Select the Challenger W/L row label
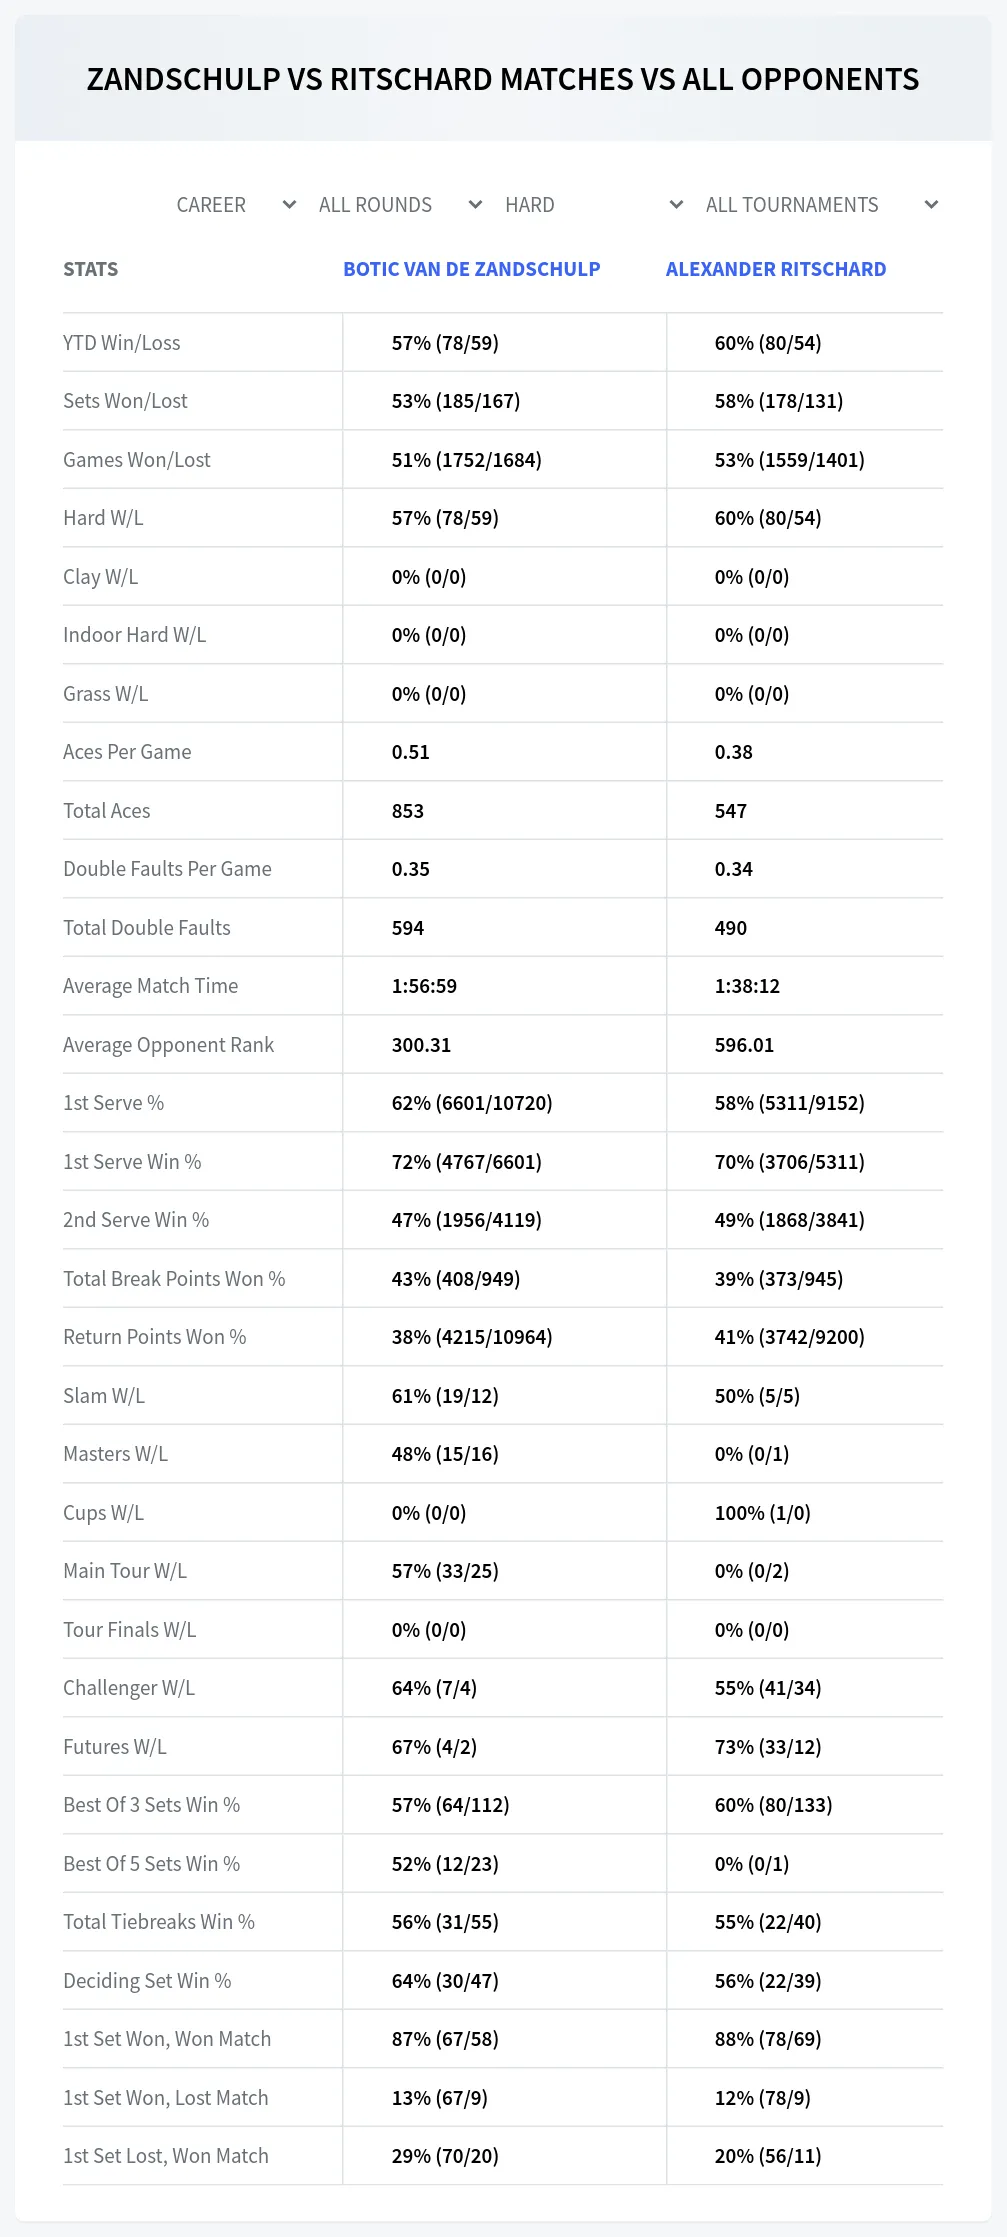The height and width of the screenshot is (2237, 1007). point(129,1688)
